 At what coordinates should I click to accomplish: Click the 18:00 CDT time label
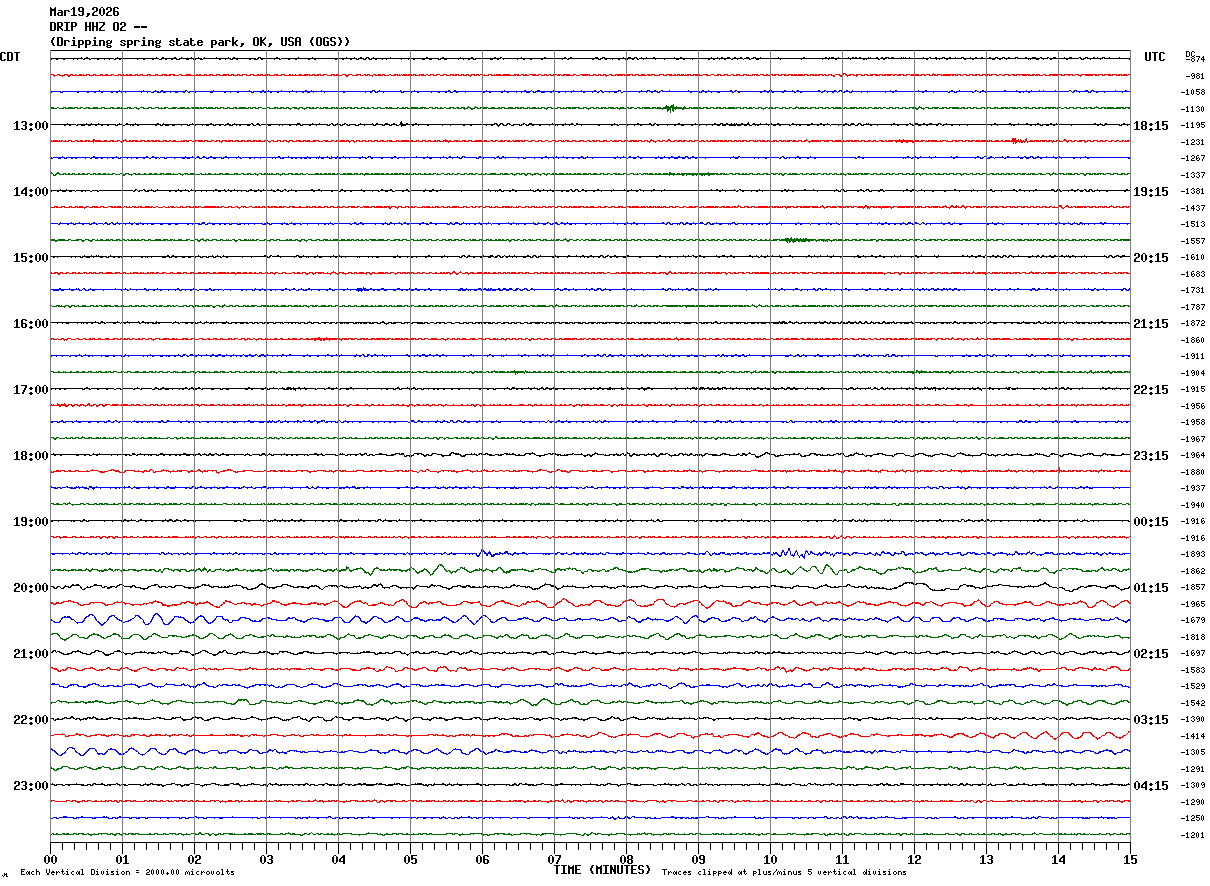click(30, 456)
